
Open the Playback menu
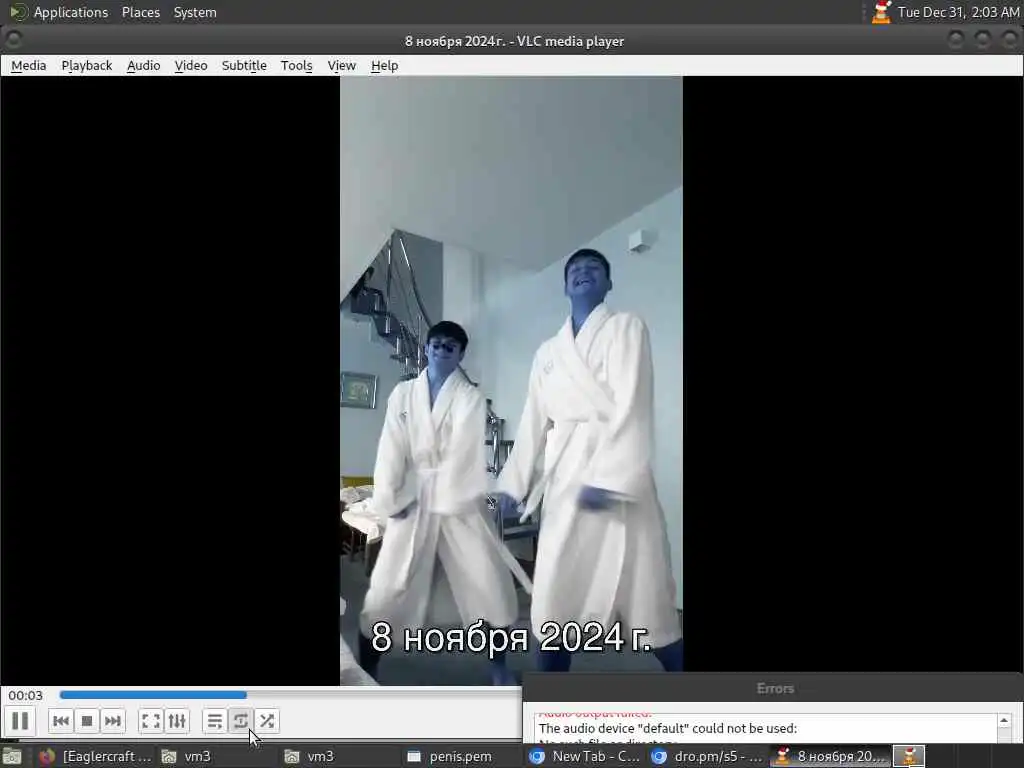(x=87, y=65)
